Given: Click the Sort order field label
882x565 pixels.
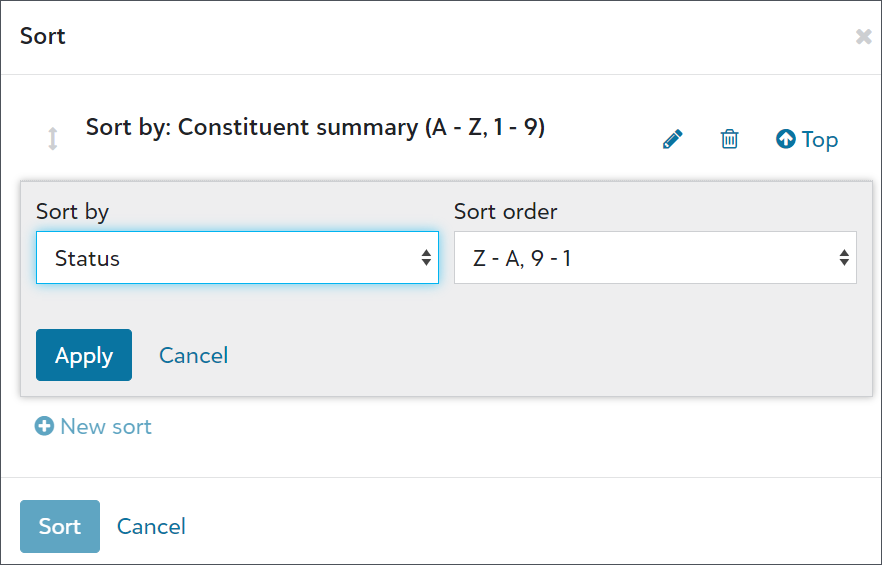Looking at the screenshot, I should (505, 212).
